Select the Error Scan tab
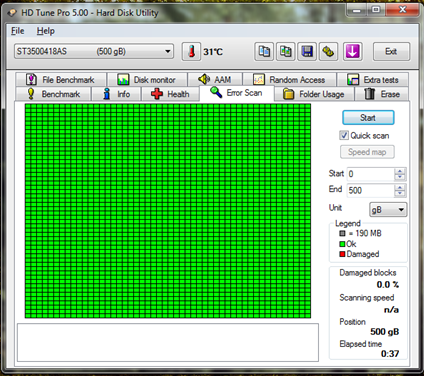This screenshot has height=376, width=424. click(237, 93)
